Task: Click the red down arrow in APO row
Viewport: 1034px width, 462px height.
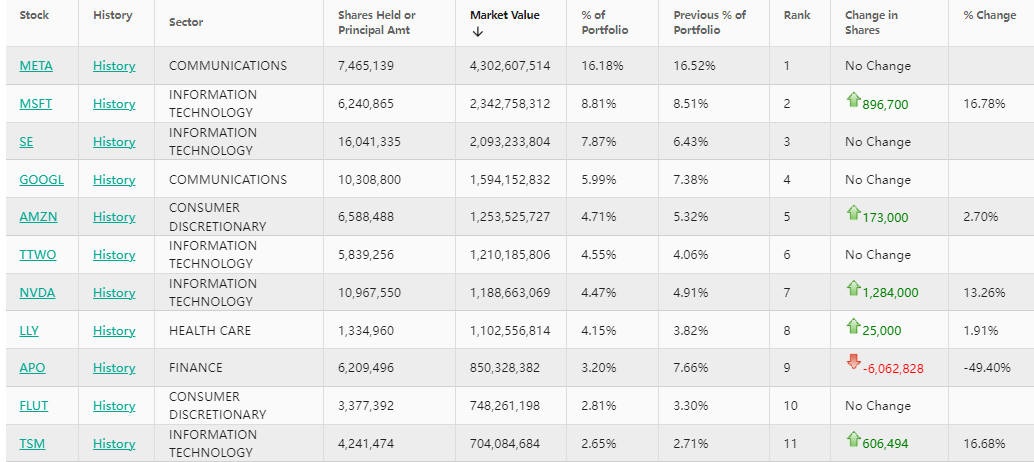Action: pos(853,363)
